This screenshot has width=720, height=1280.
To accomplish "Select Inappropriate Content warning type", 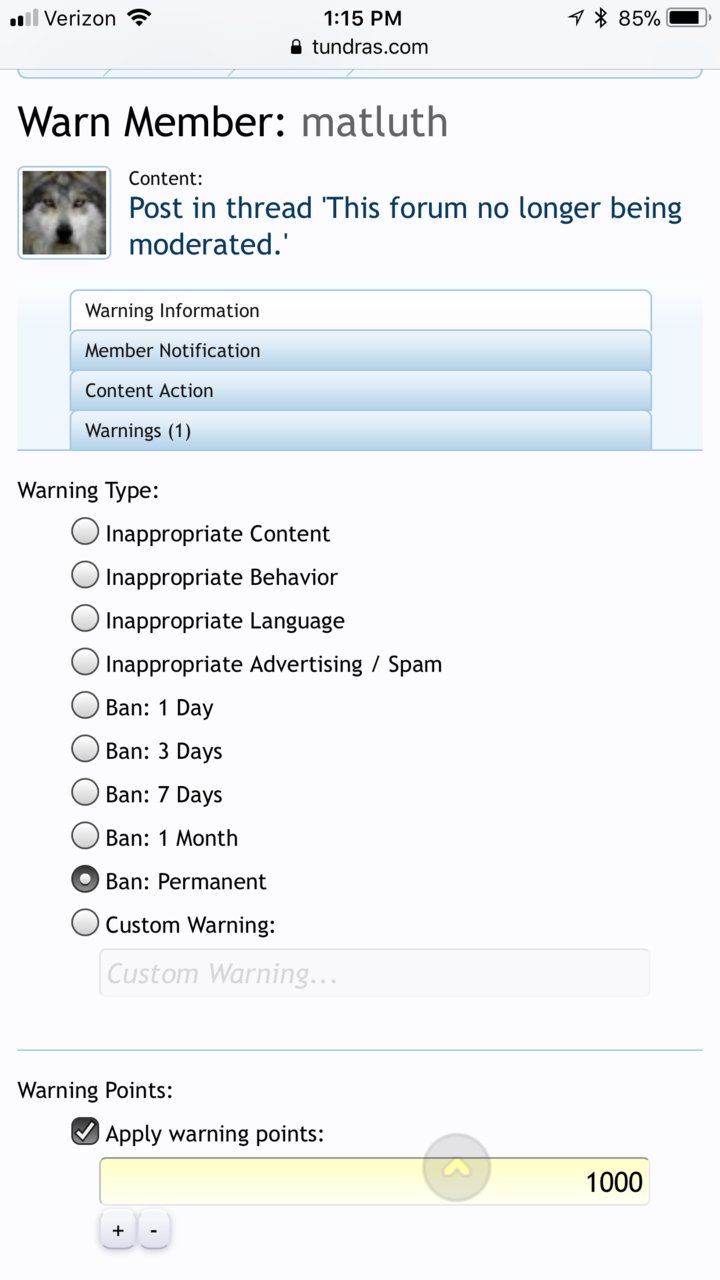I will coord(85,531).
